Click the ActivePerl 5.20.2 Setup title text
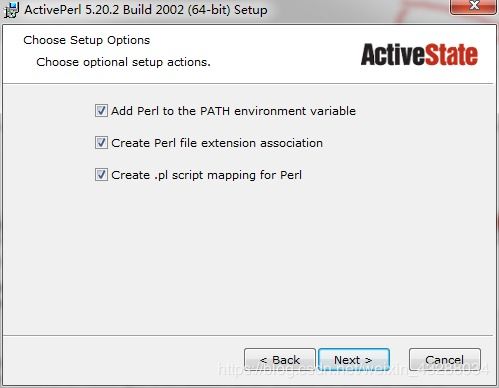 click(x=146, y=10)
